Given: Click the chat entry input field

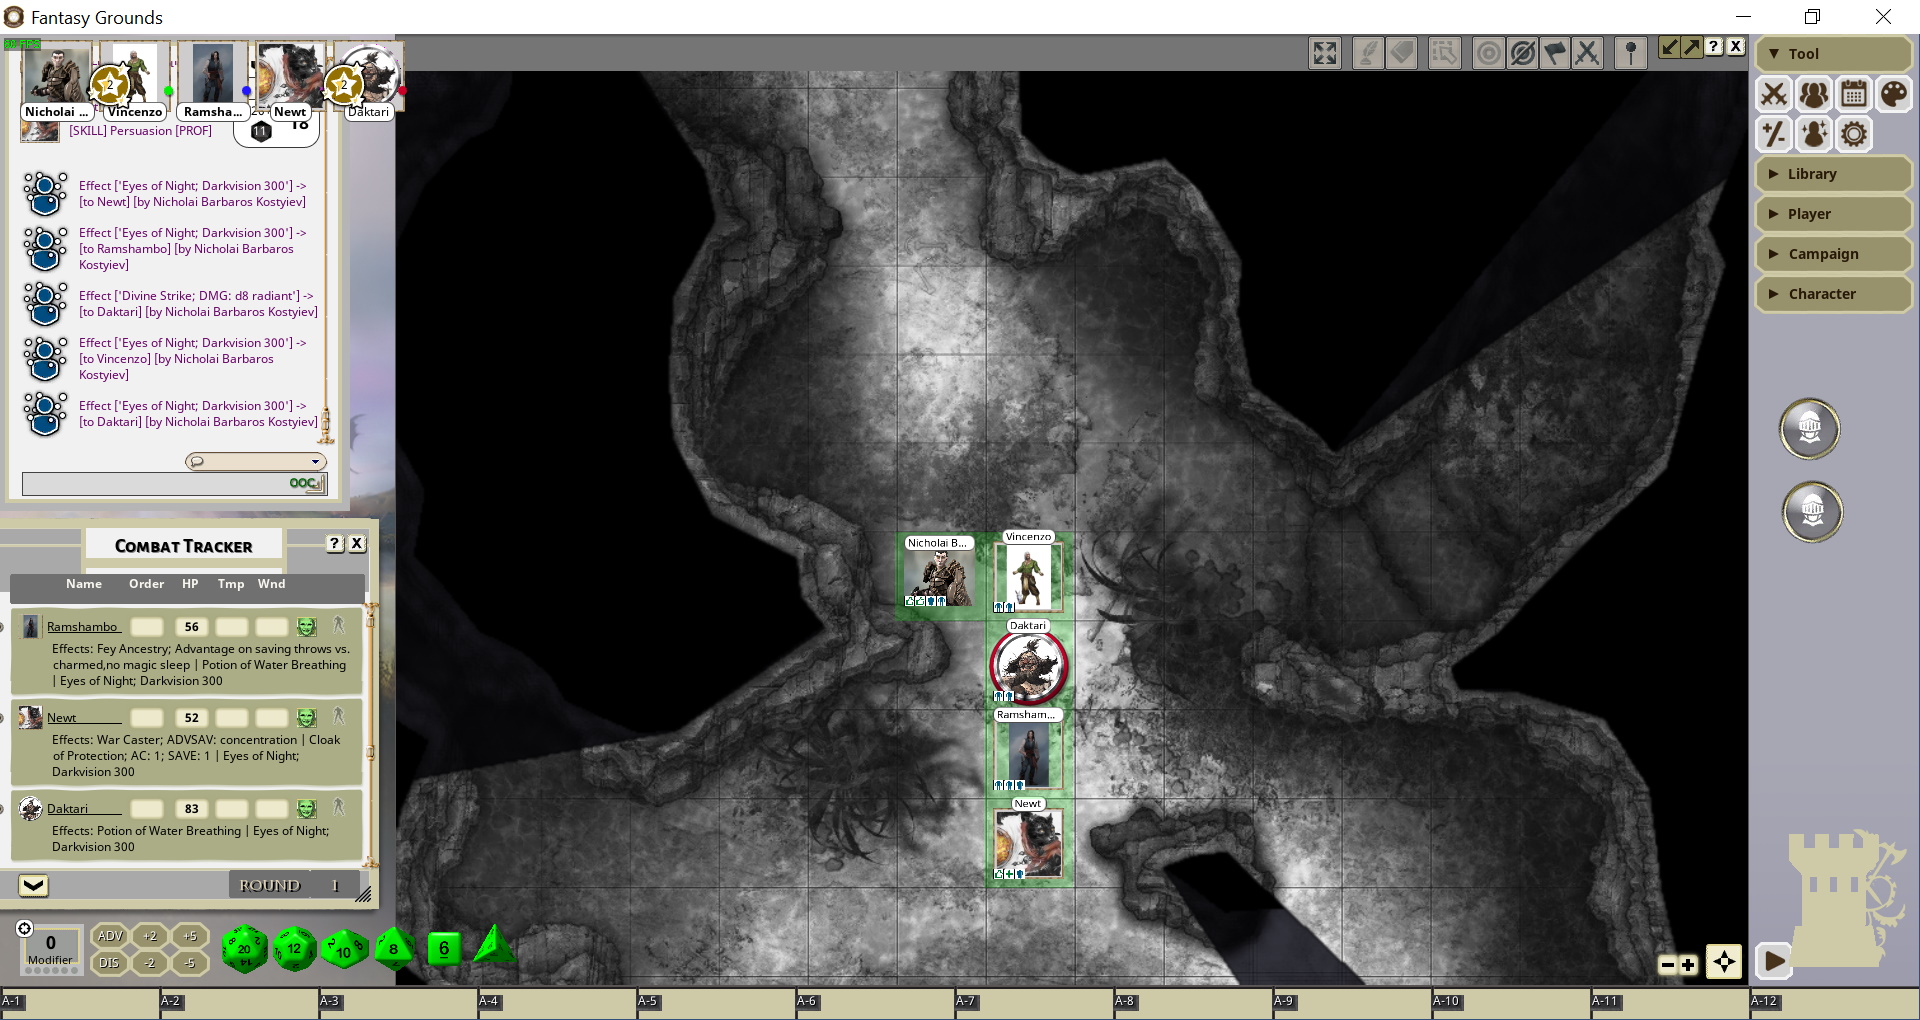Looking at the screenshot, I should tap(174, 484).
